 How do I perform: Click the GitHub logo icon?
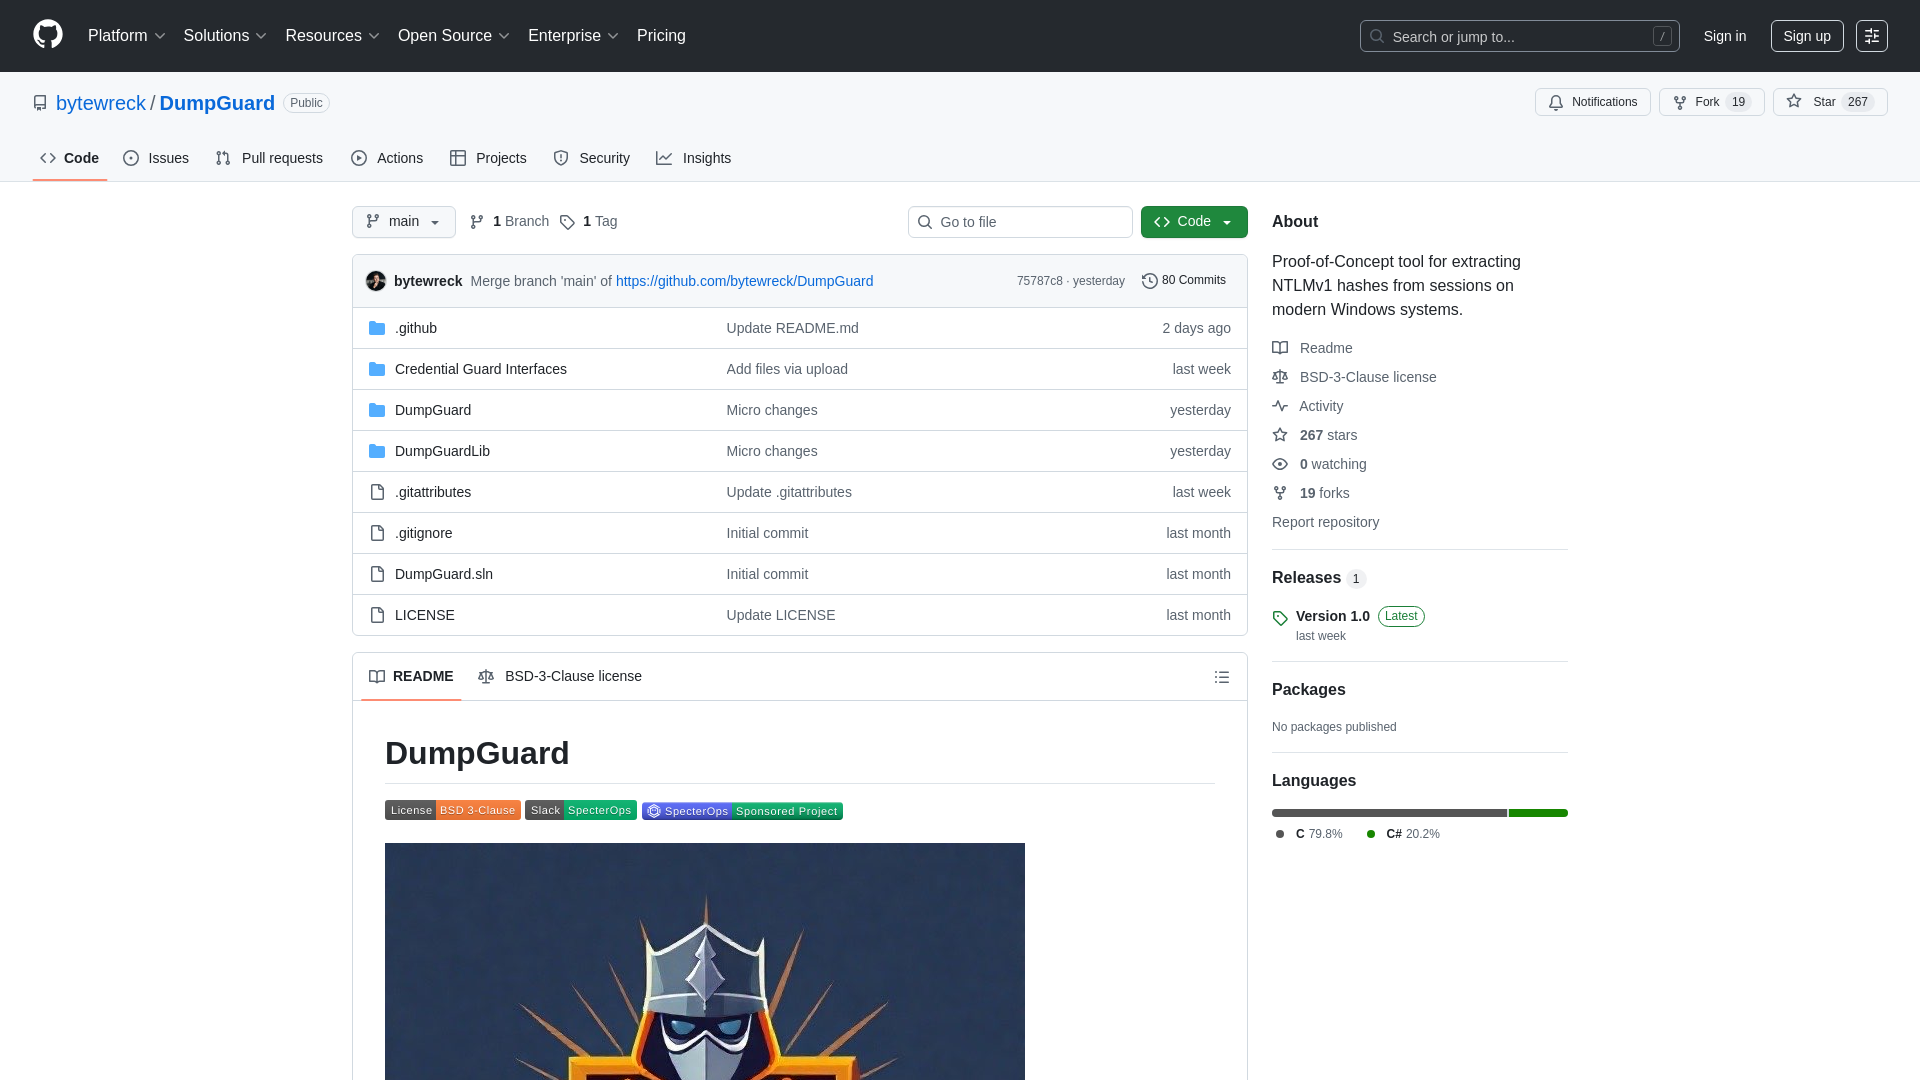48,35
